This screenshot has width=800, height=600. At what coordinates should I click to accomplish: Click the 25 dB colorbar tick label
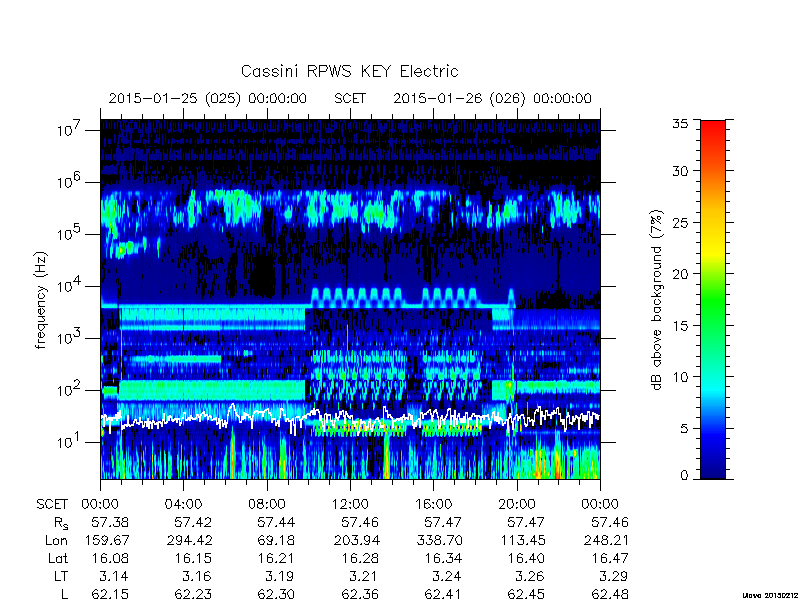[x=680, y=223]
